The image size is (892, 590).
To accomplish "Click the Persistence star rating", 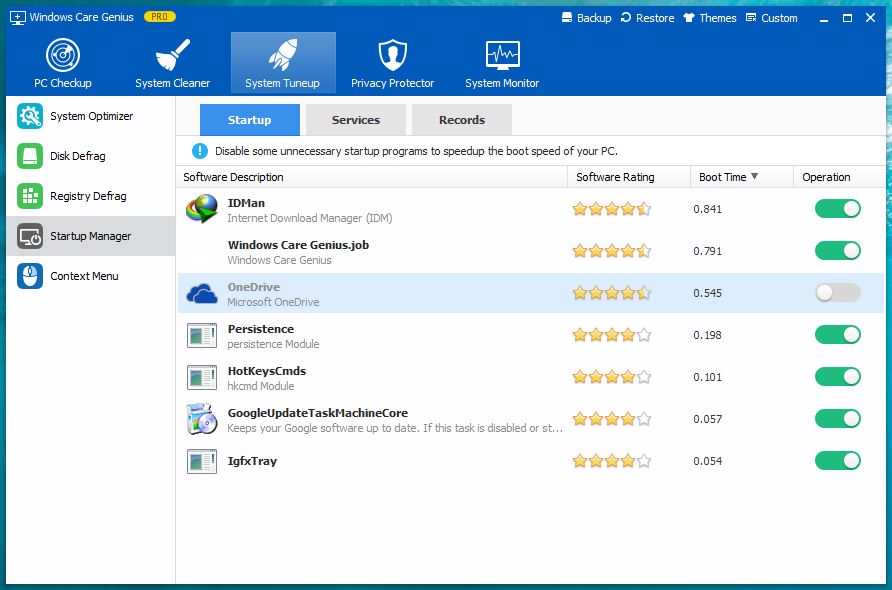I will pos(612,335).
